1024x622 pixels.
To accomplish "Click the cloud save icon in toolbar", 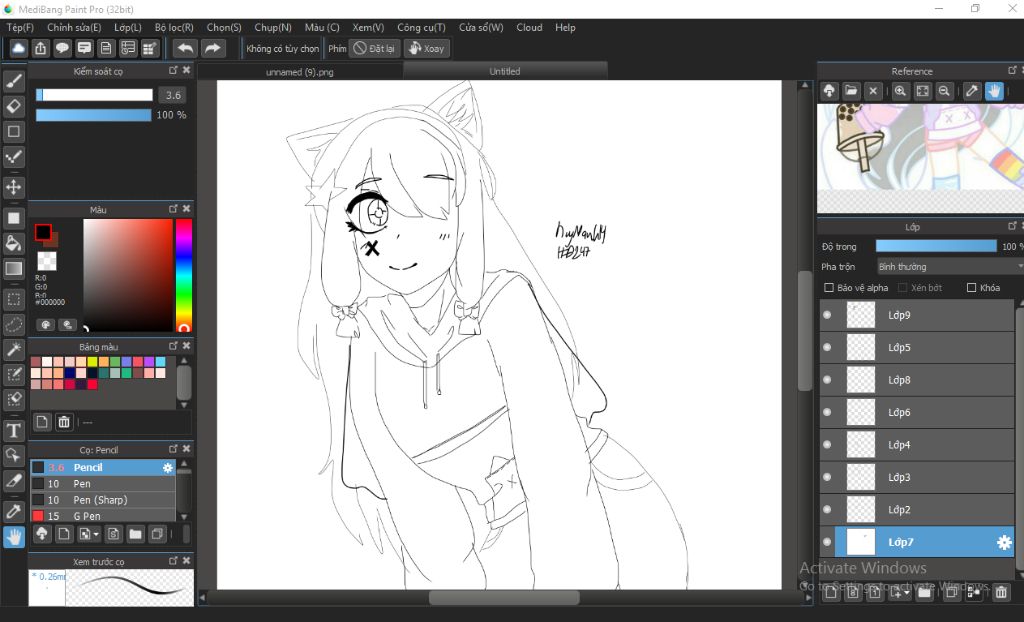I will 18,48.
